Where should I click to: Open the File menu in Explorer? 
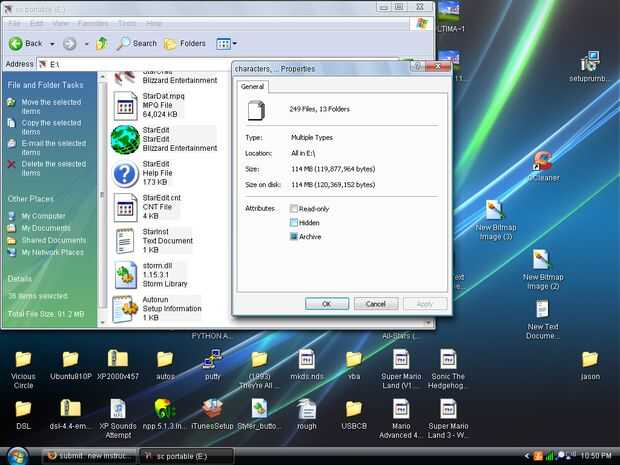[x=15, y=23]
